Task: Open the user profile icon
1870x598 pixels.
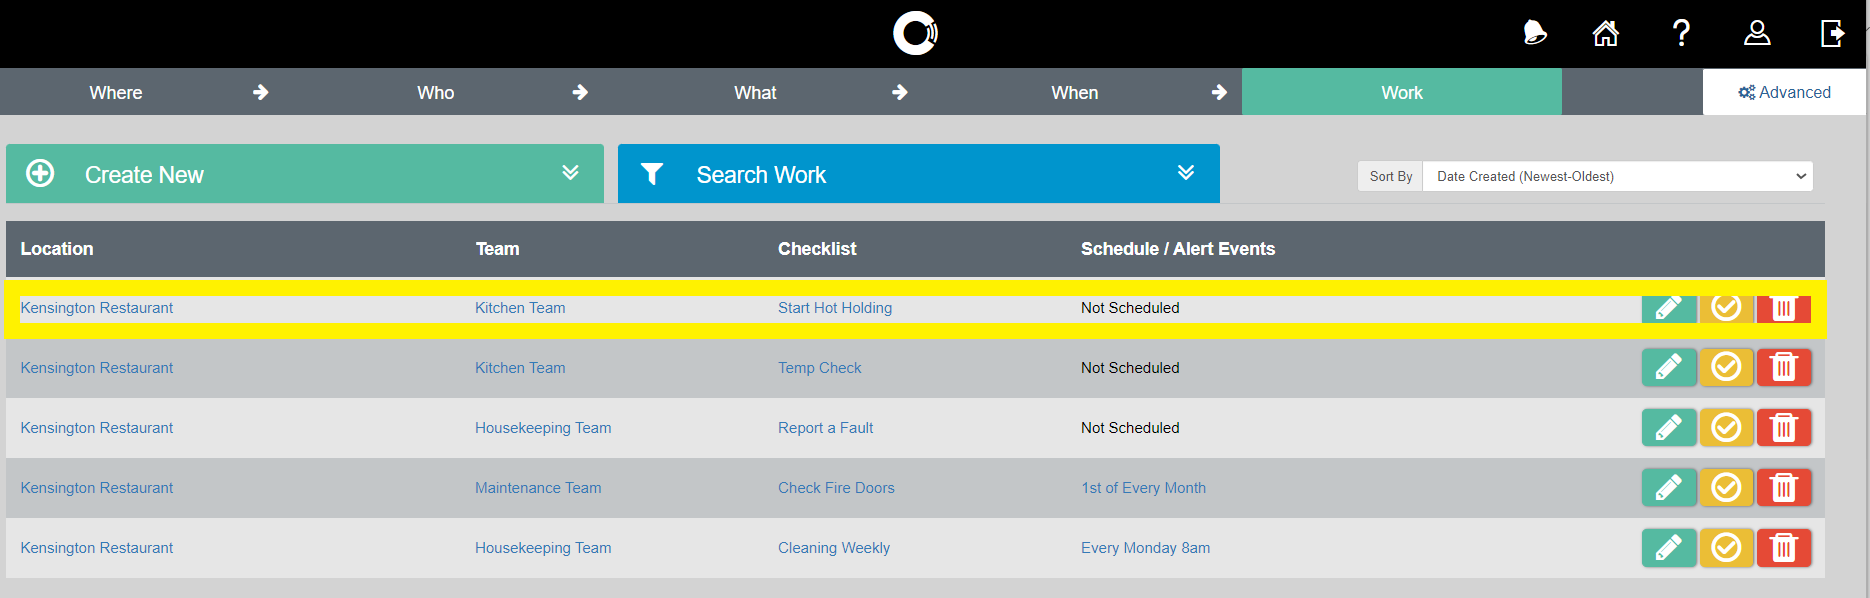Action: (x=1757, y=33)
